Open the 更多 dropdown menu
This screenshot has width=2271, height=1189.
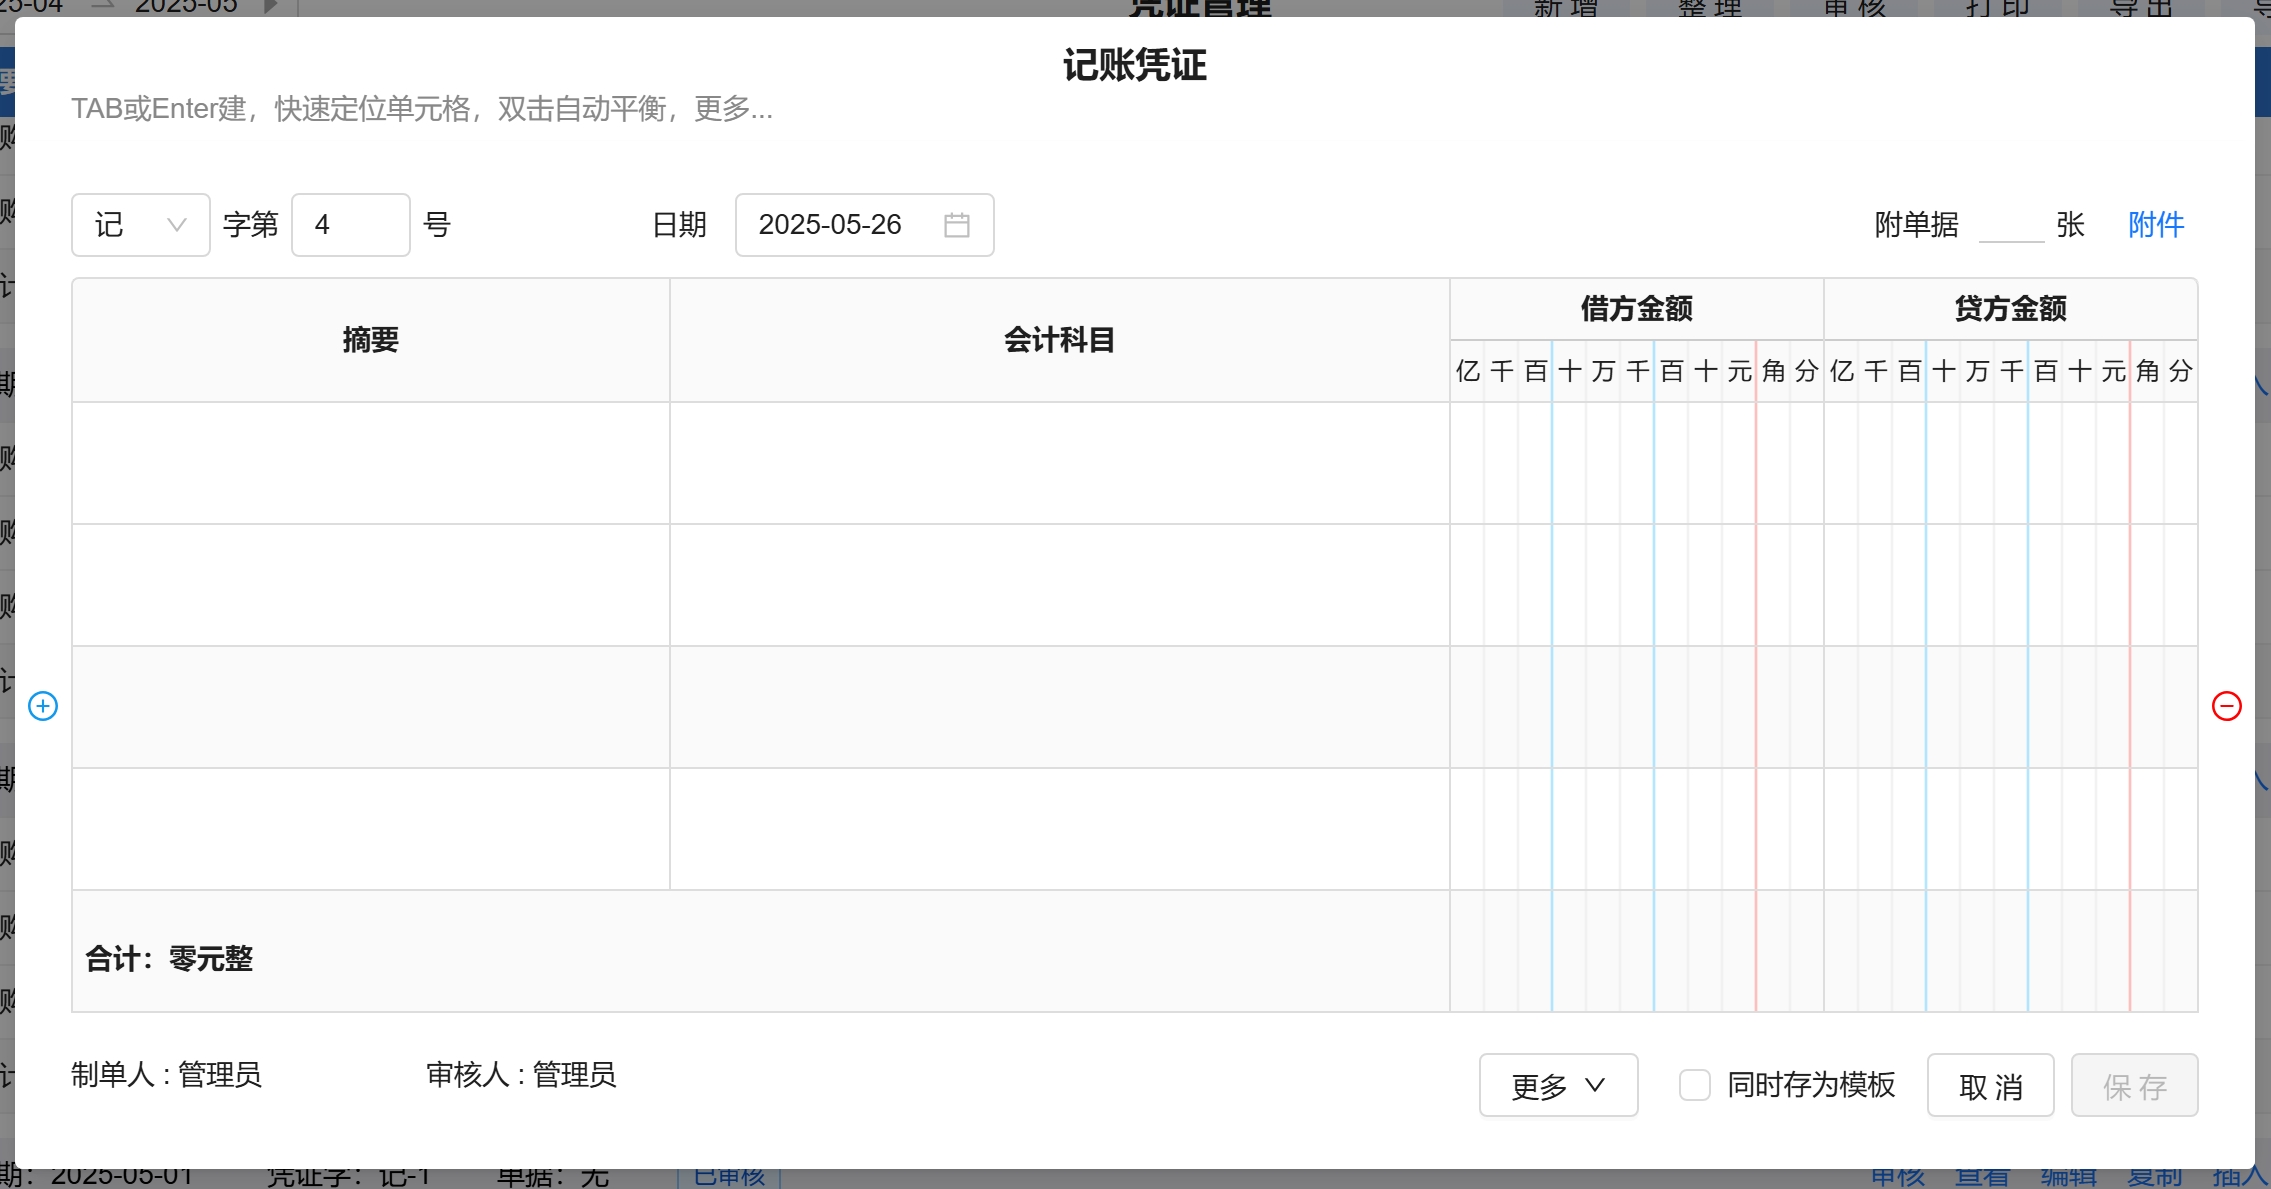[1557, 1085]
